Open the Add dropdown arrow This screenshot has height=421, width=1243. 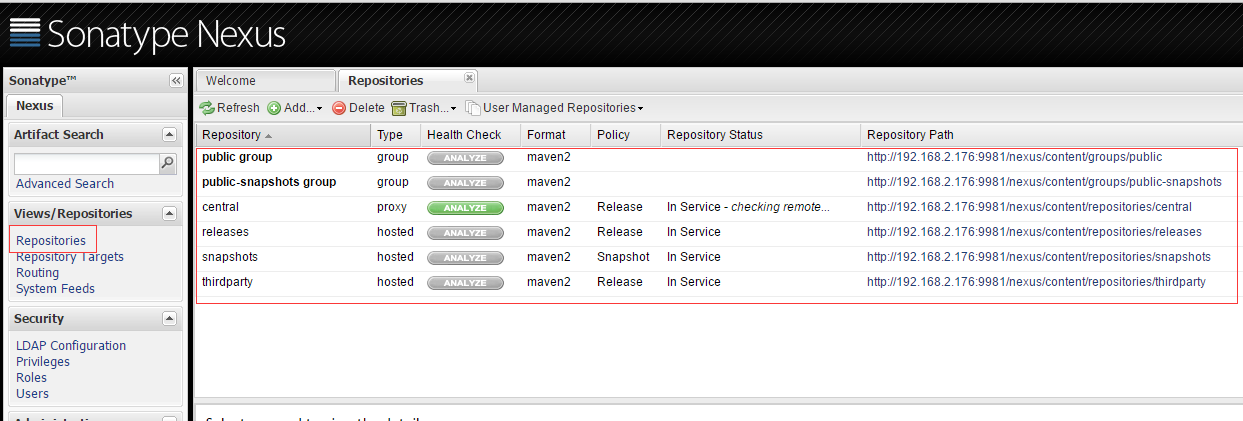(x=320, y=108)
